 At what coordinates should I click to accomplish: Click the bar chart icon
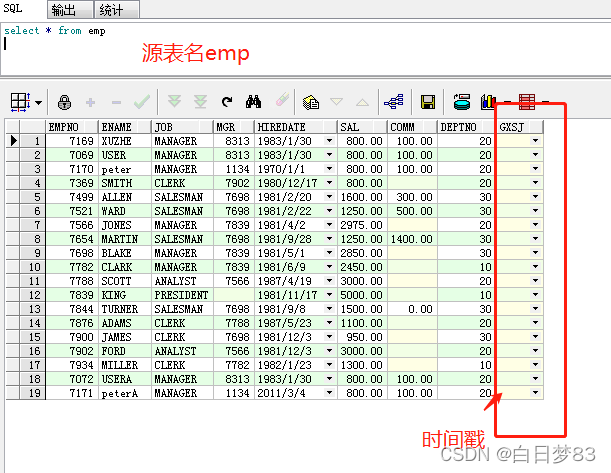(x=488, y=102)
